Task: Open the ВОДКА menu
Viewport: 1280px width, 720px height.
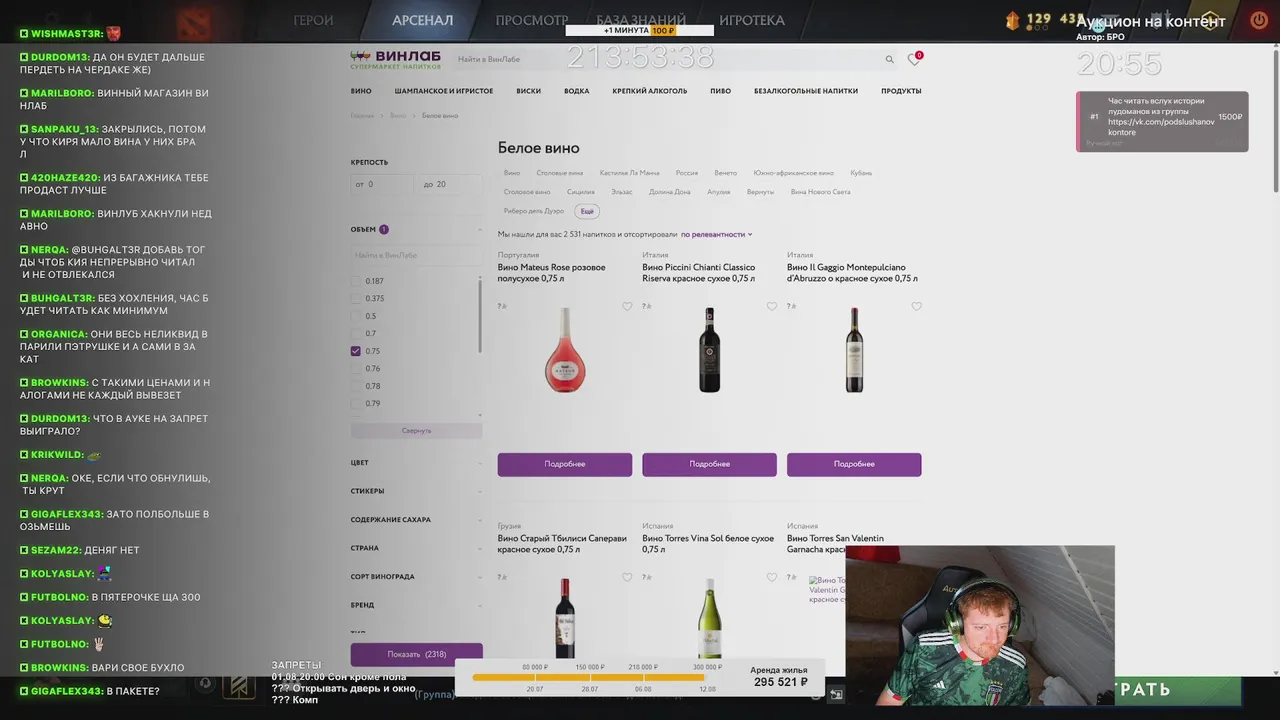Action: [576, 91]
